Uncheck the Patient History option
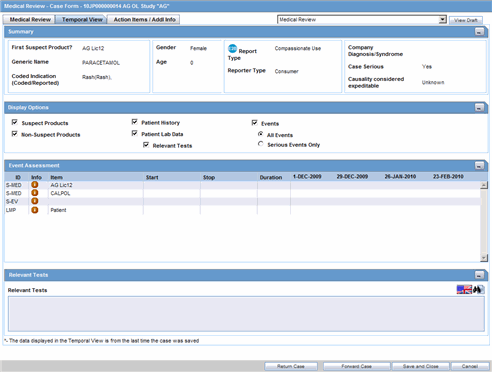The image size is (492, 372). [135, 122]
